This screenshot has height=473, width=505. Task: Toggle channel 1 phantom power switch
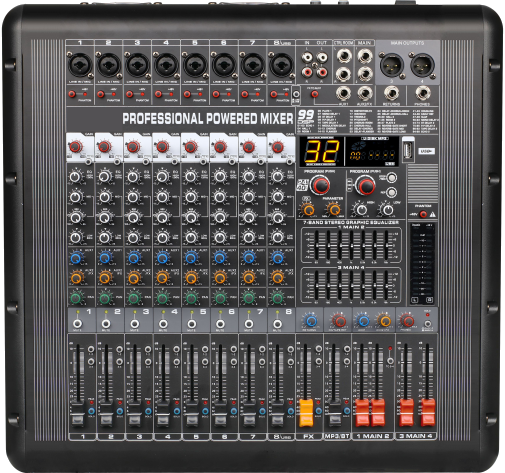point(72,94)
